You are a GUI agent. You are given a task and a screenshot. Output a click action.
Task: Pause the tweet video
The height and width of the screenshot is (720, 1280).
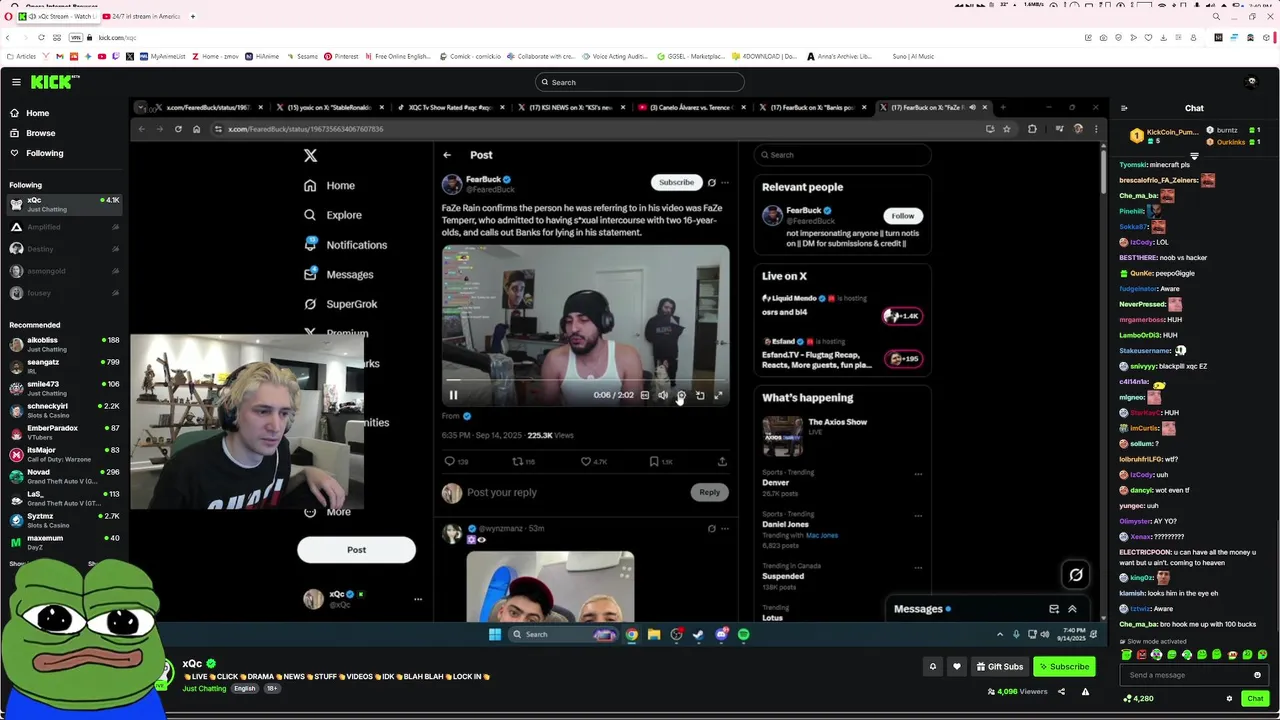point(453,395)
